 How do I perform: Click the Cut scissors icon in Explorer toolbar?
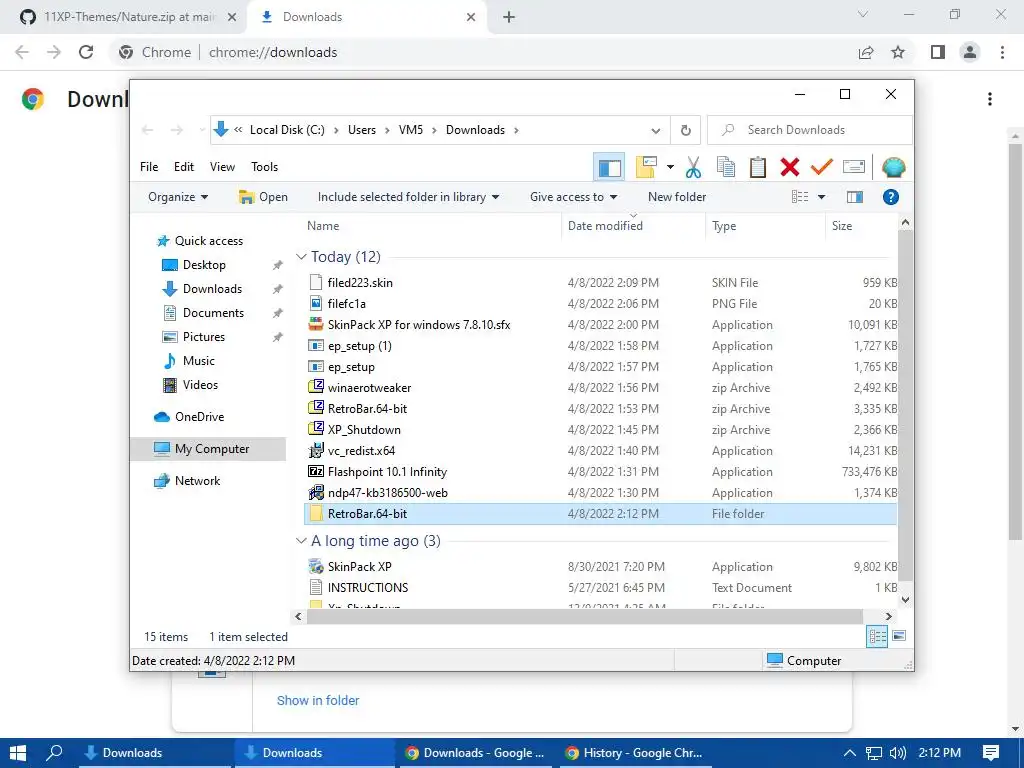pos(693,167)
